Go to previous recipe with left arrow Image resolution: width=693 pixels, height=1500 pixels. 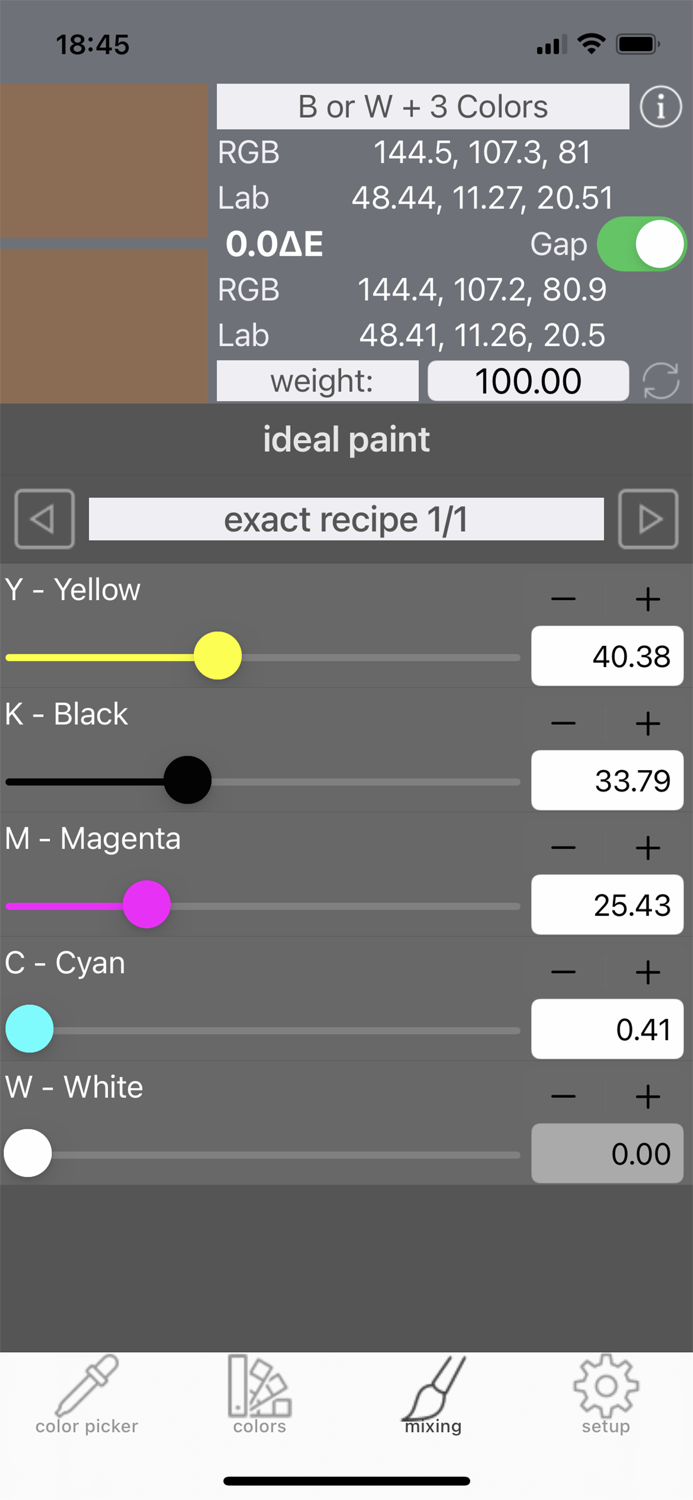point(44,519)
